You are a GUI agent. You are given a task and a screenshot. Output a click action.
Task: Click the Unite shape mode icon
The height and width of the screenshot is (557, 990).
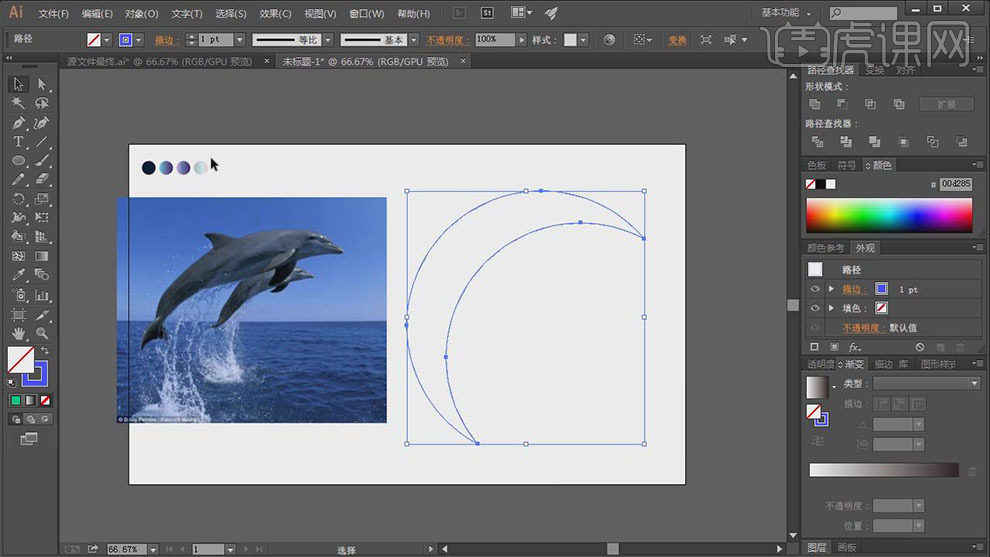tap(815, 104)
